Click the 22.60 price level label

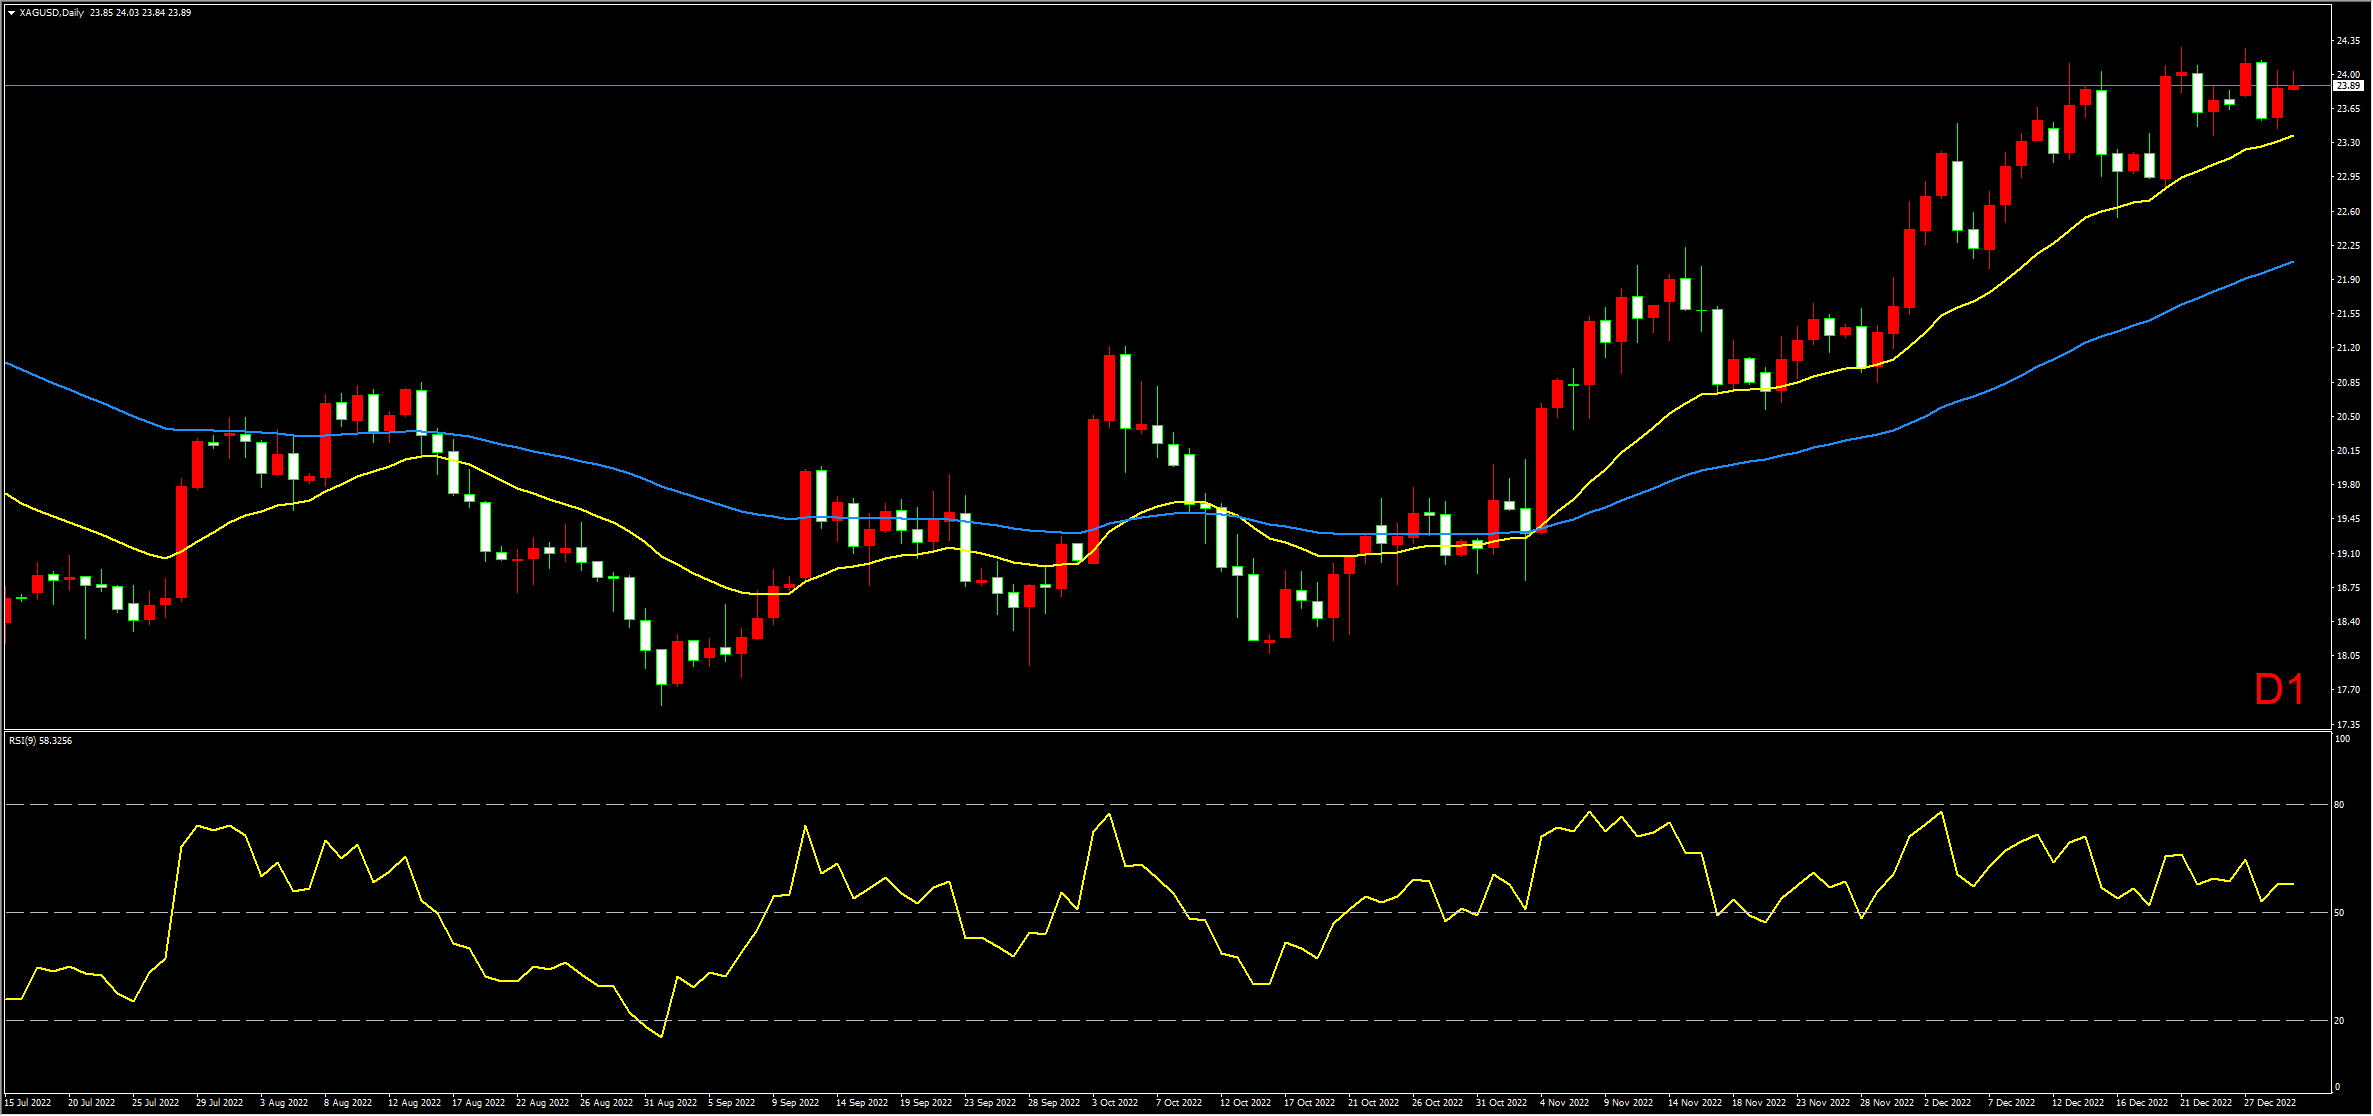tap(2347, 212)
